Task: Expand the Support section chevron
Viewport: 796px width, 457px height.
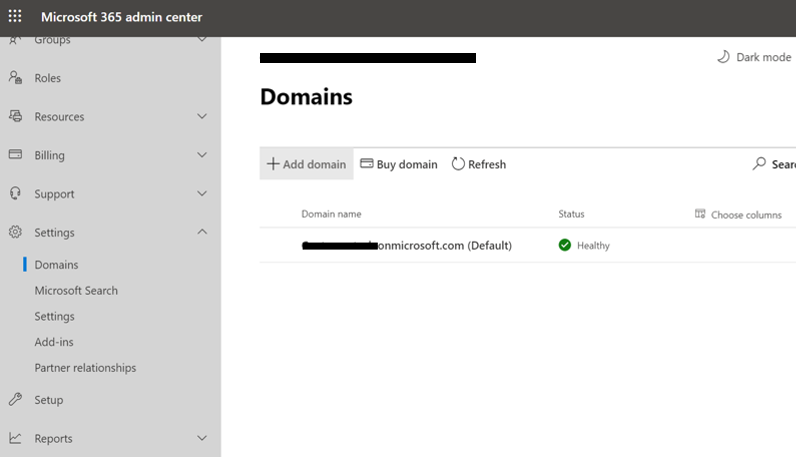Action: 202,194
